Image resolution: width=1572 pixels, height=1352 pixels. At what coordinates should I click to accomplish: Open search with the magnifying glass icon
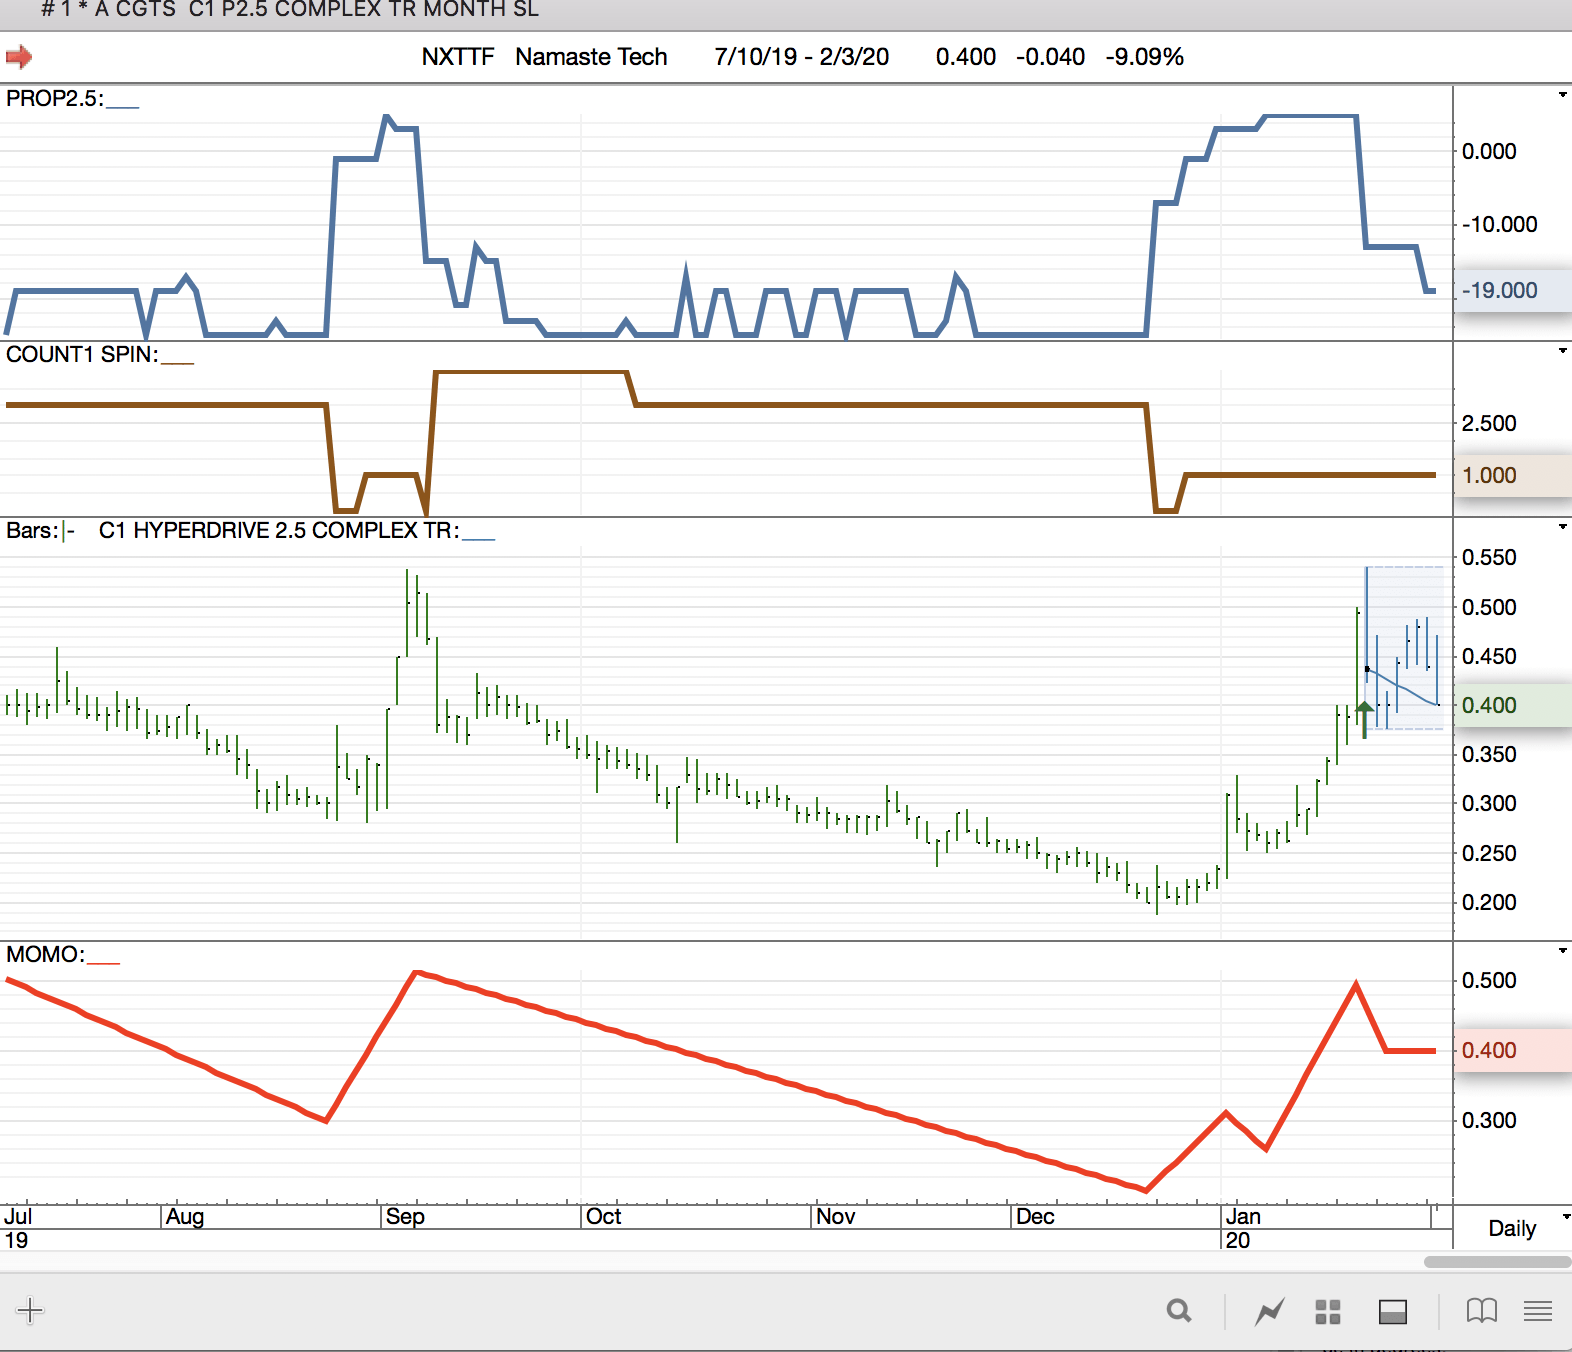point(1179,1311)
